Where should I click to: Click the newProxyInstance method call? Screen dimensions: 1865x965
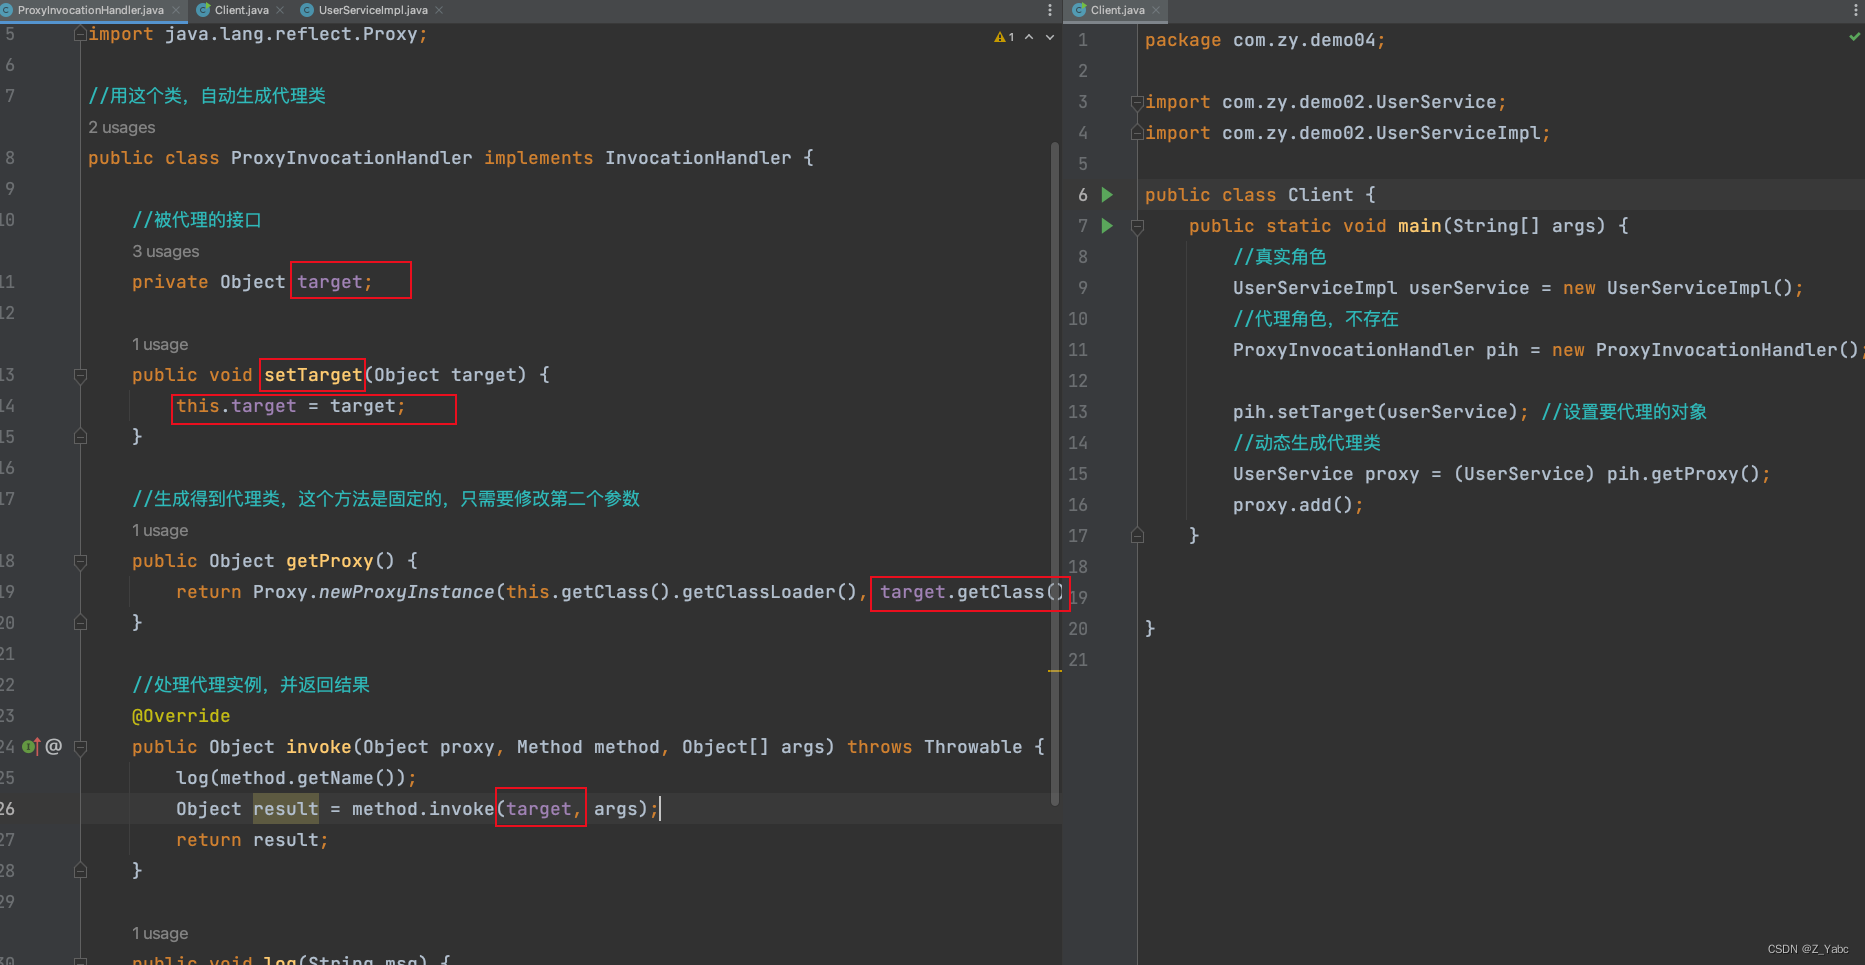click(406, 592)
